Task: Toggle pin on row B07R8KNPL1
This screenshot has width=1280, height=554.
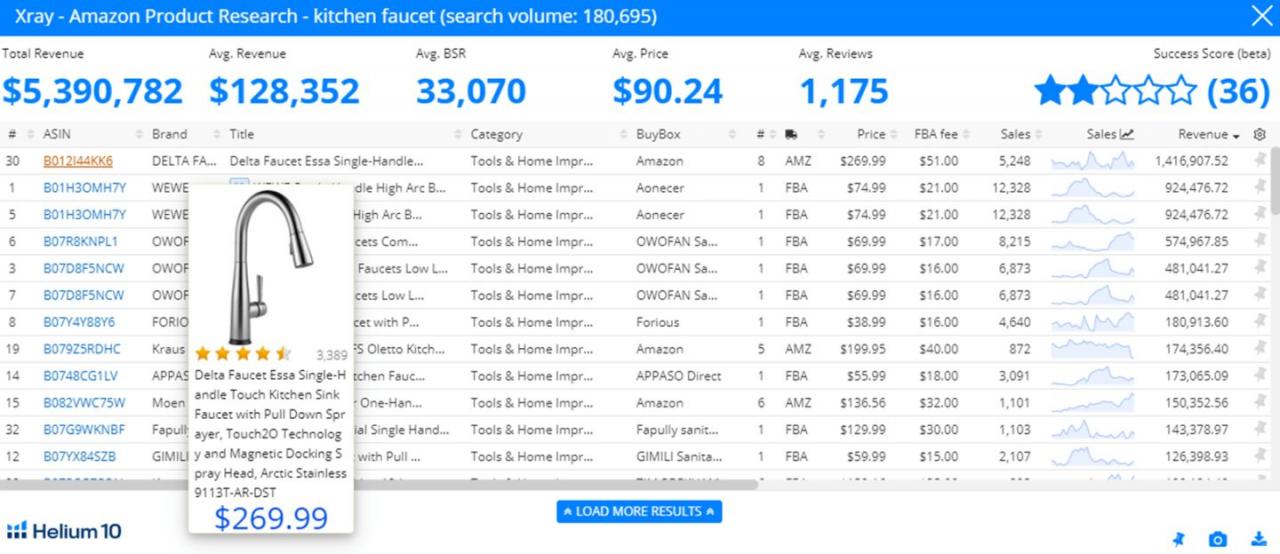Action: click(x=1260, y=241)
